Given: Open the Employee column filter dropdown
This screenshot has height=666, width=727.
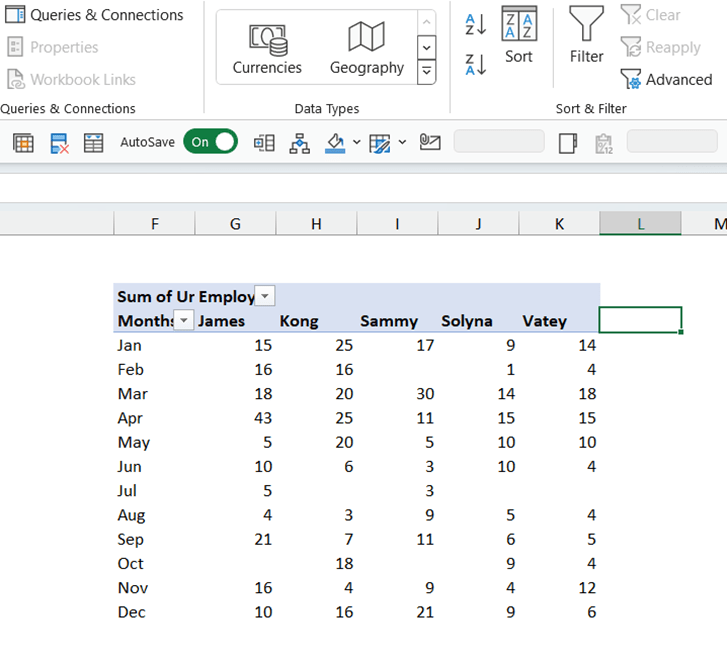Looking at the screenshot, I should pyautogui.click(x=264, y=296).
